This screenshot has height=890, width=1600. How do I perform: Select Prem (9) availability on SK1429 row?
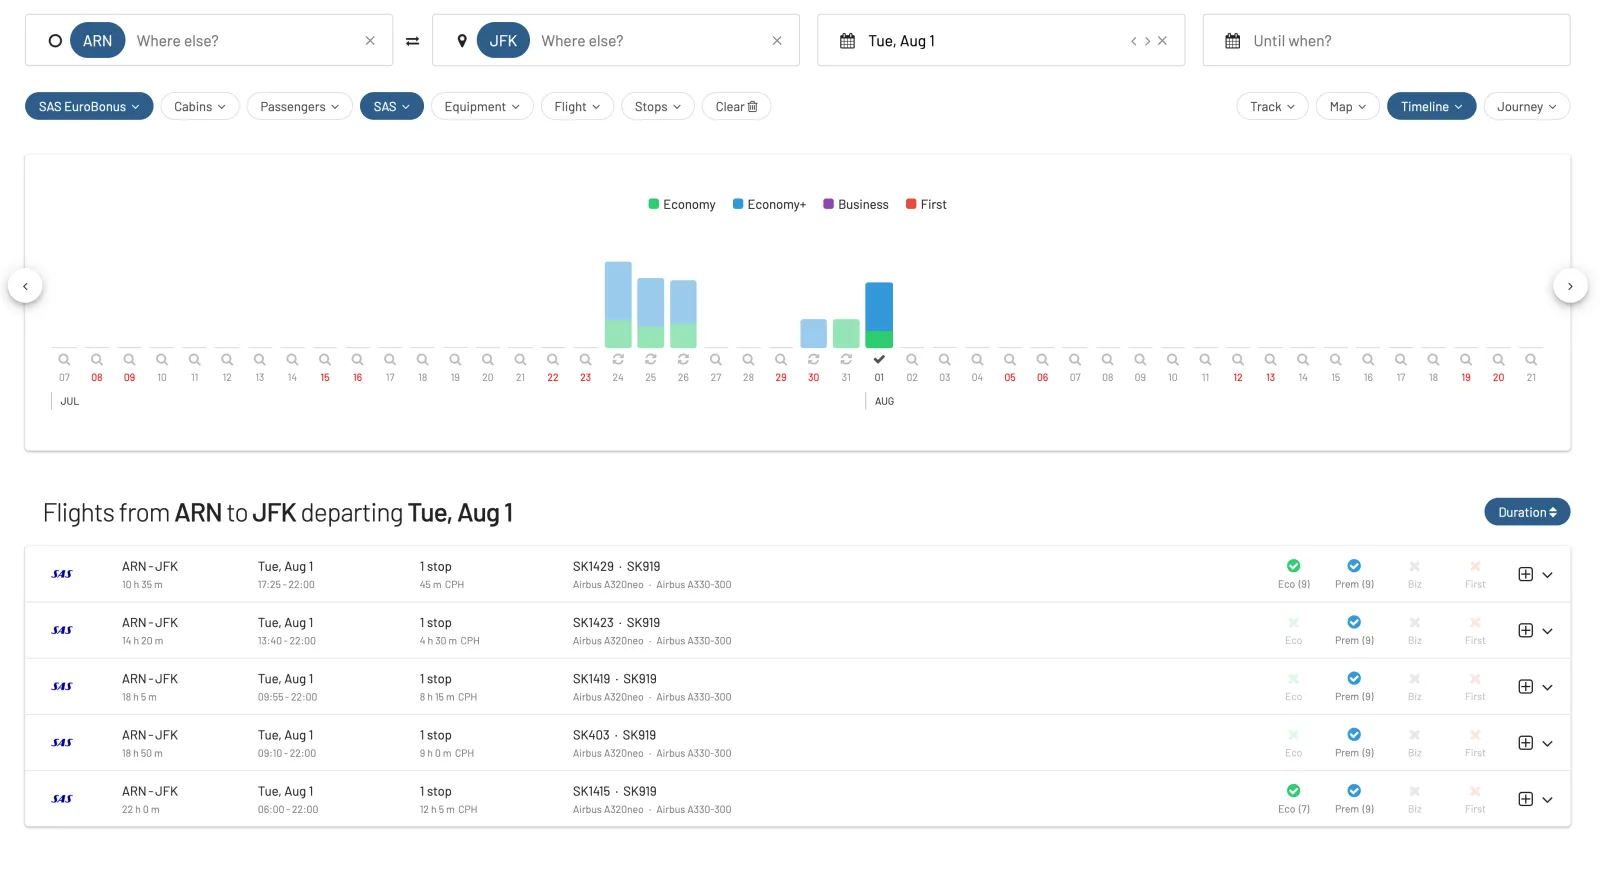(1354, 574)
